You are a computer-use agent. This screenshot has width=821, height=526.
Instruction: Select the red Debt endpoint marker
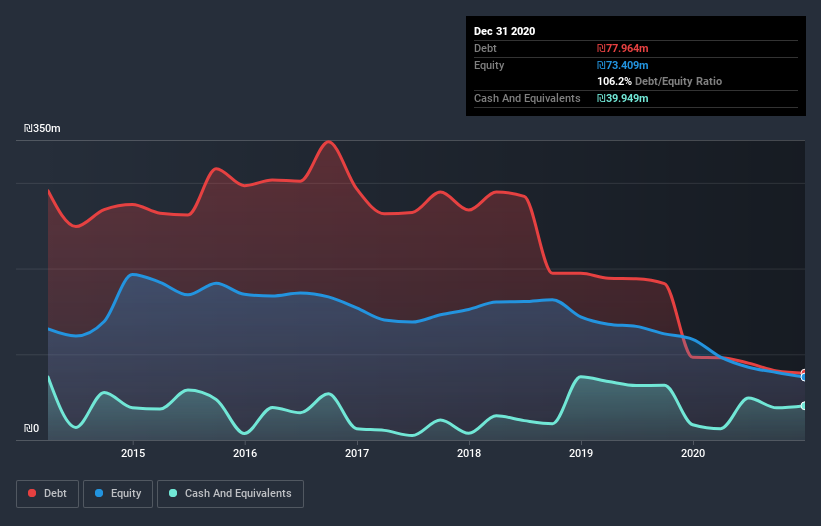pos(804,373)
